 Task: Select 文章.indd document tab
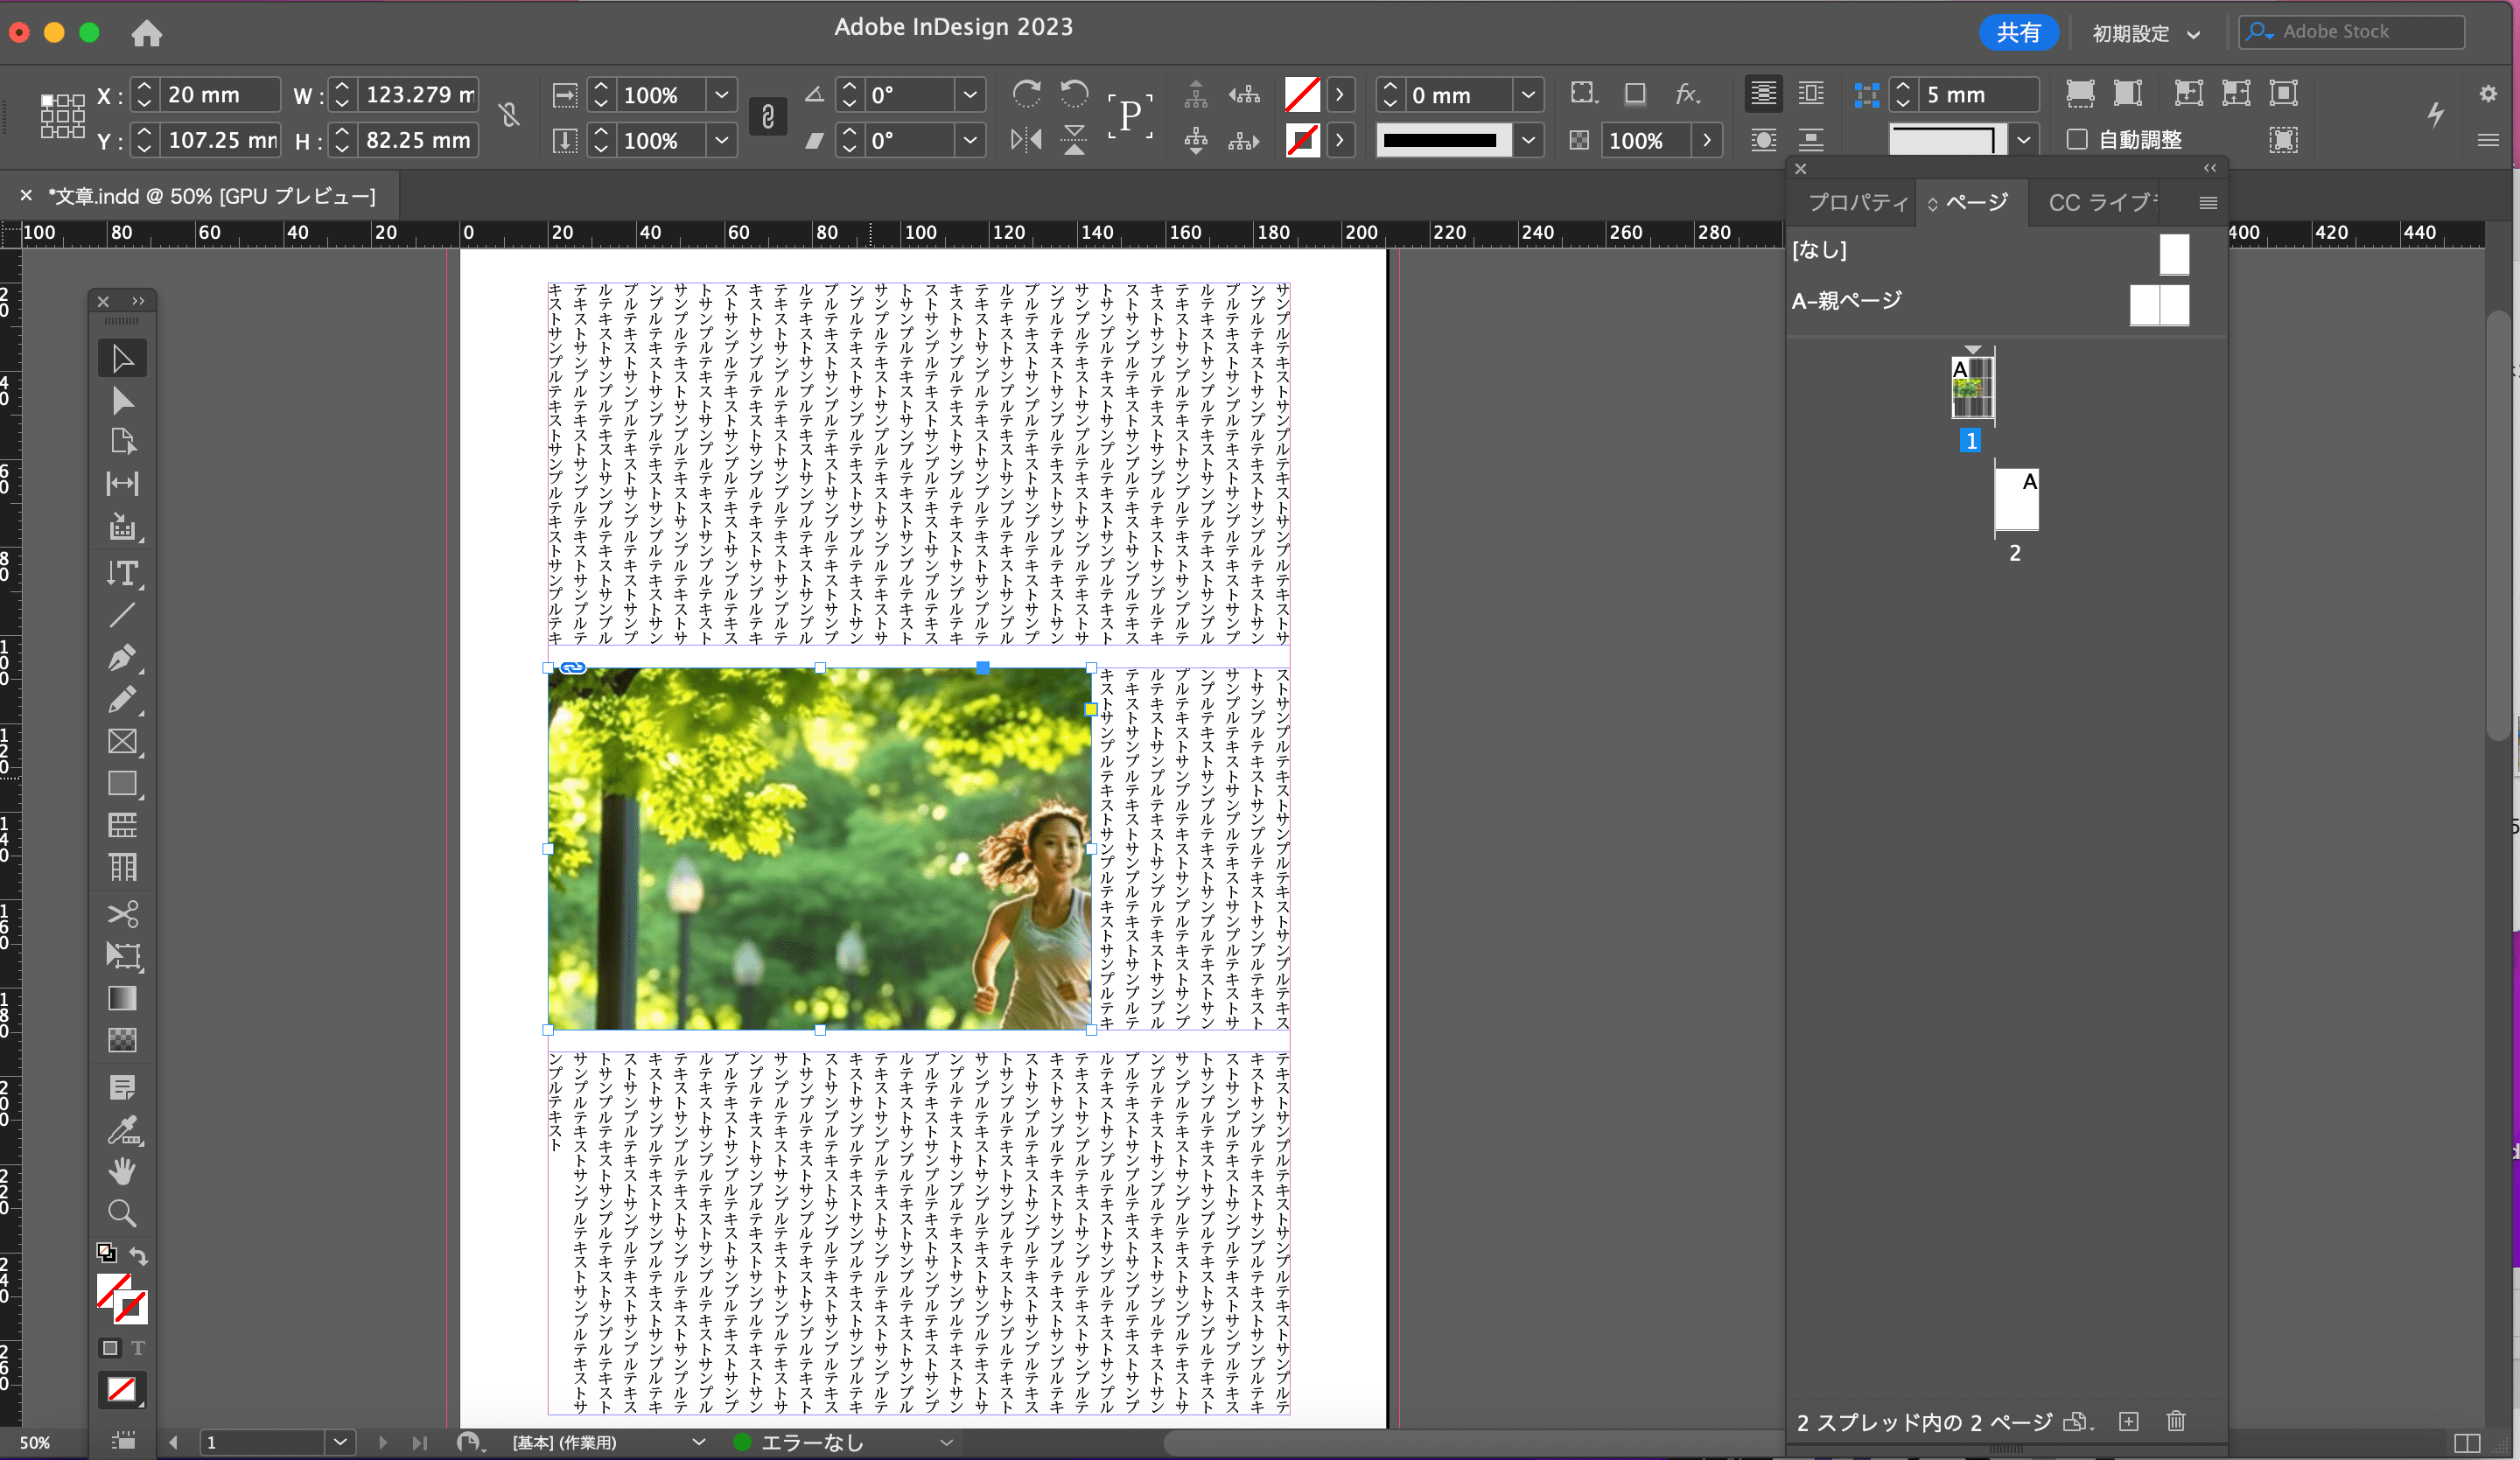point(212,196)
